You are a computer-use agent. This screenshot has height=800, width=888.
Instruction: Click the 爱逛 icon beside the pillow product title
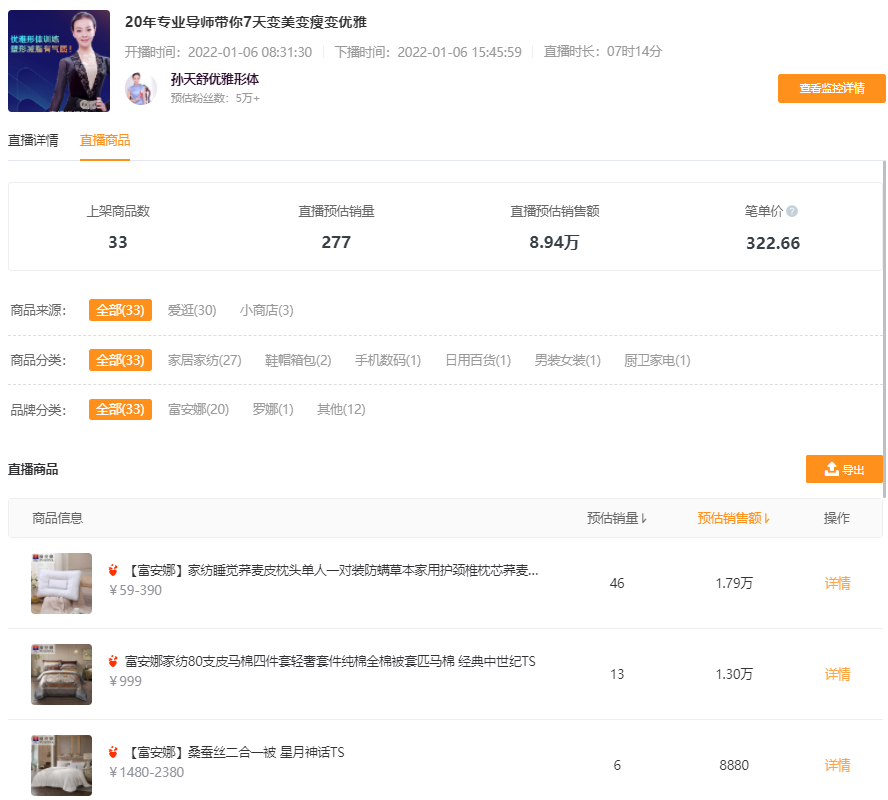tap(113, 570)
